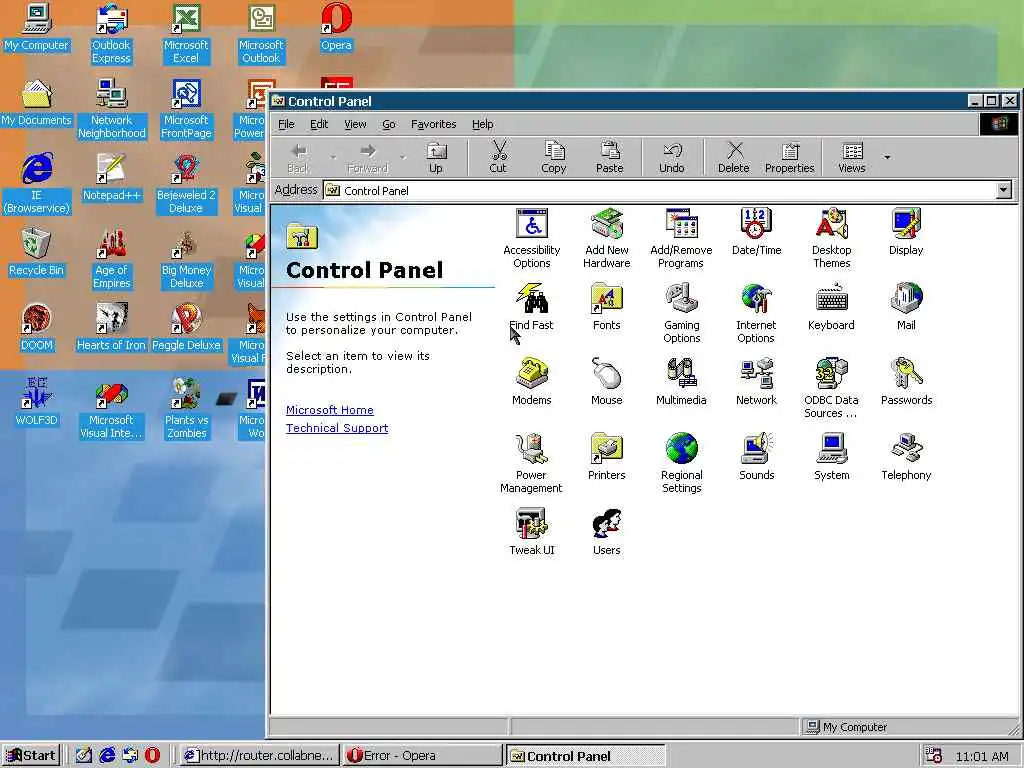Open Multimedia settings icon
Image resolution: width=1024 pixels, height=768 pixels.
[x=681, y=381]
